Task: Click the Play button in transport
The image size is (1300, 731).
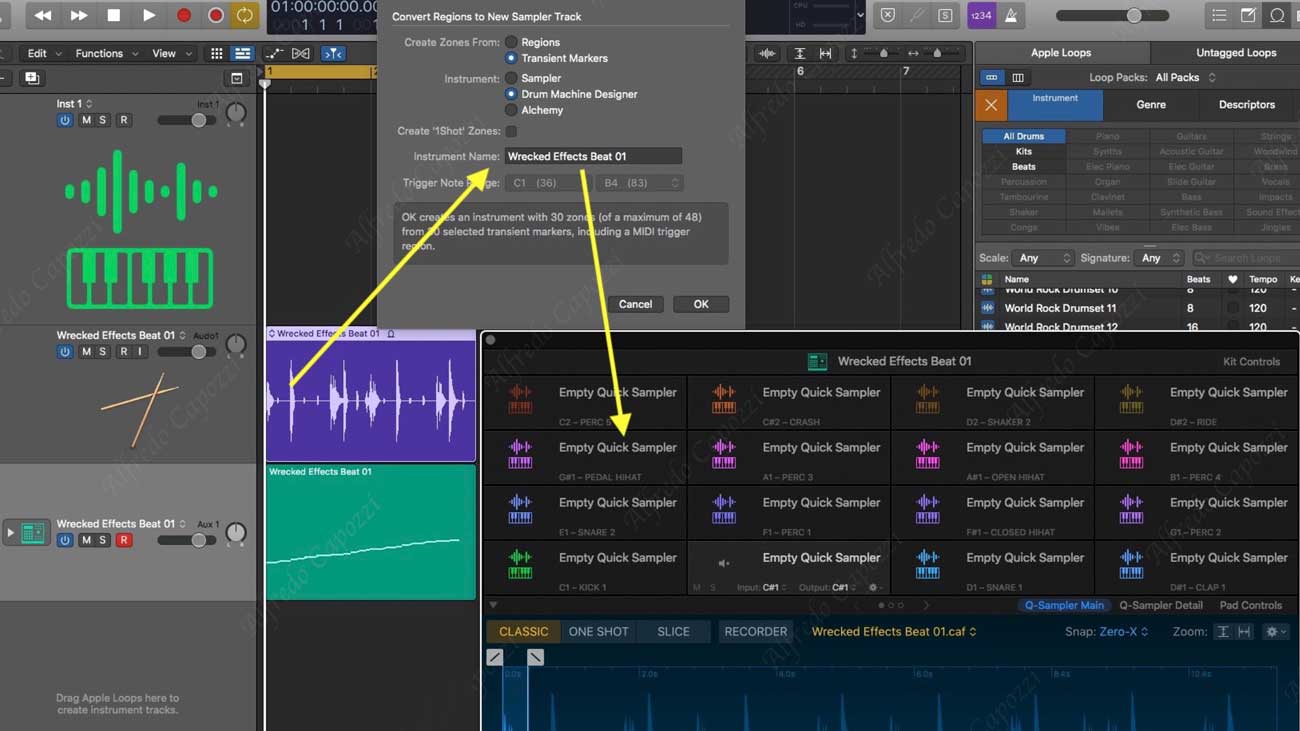Action: point(148,15)
